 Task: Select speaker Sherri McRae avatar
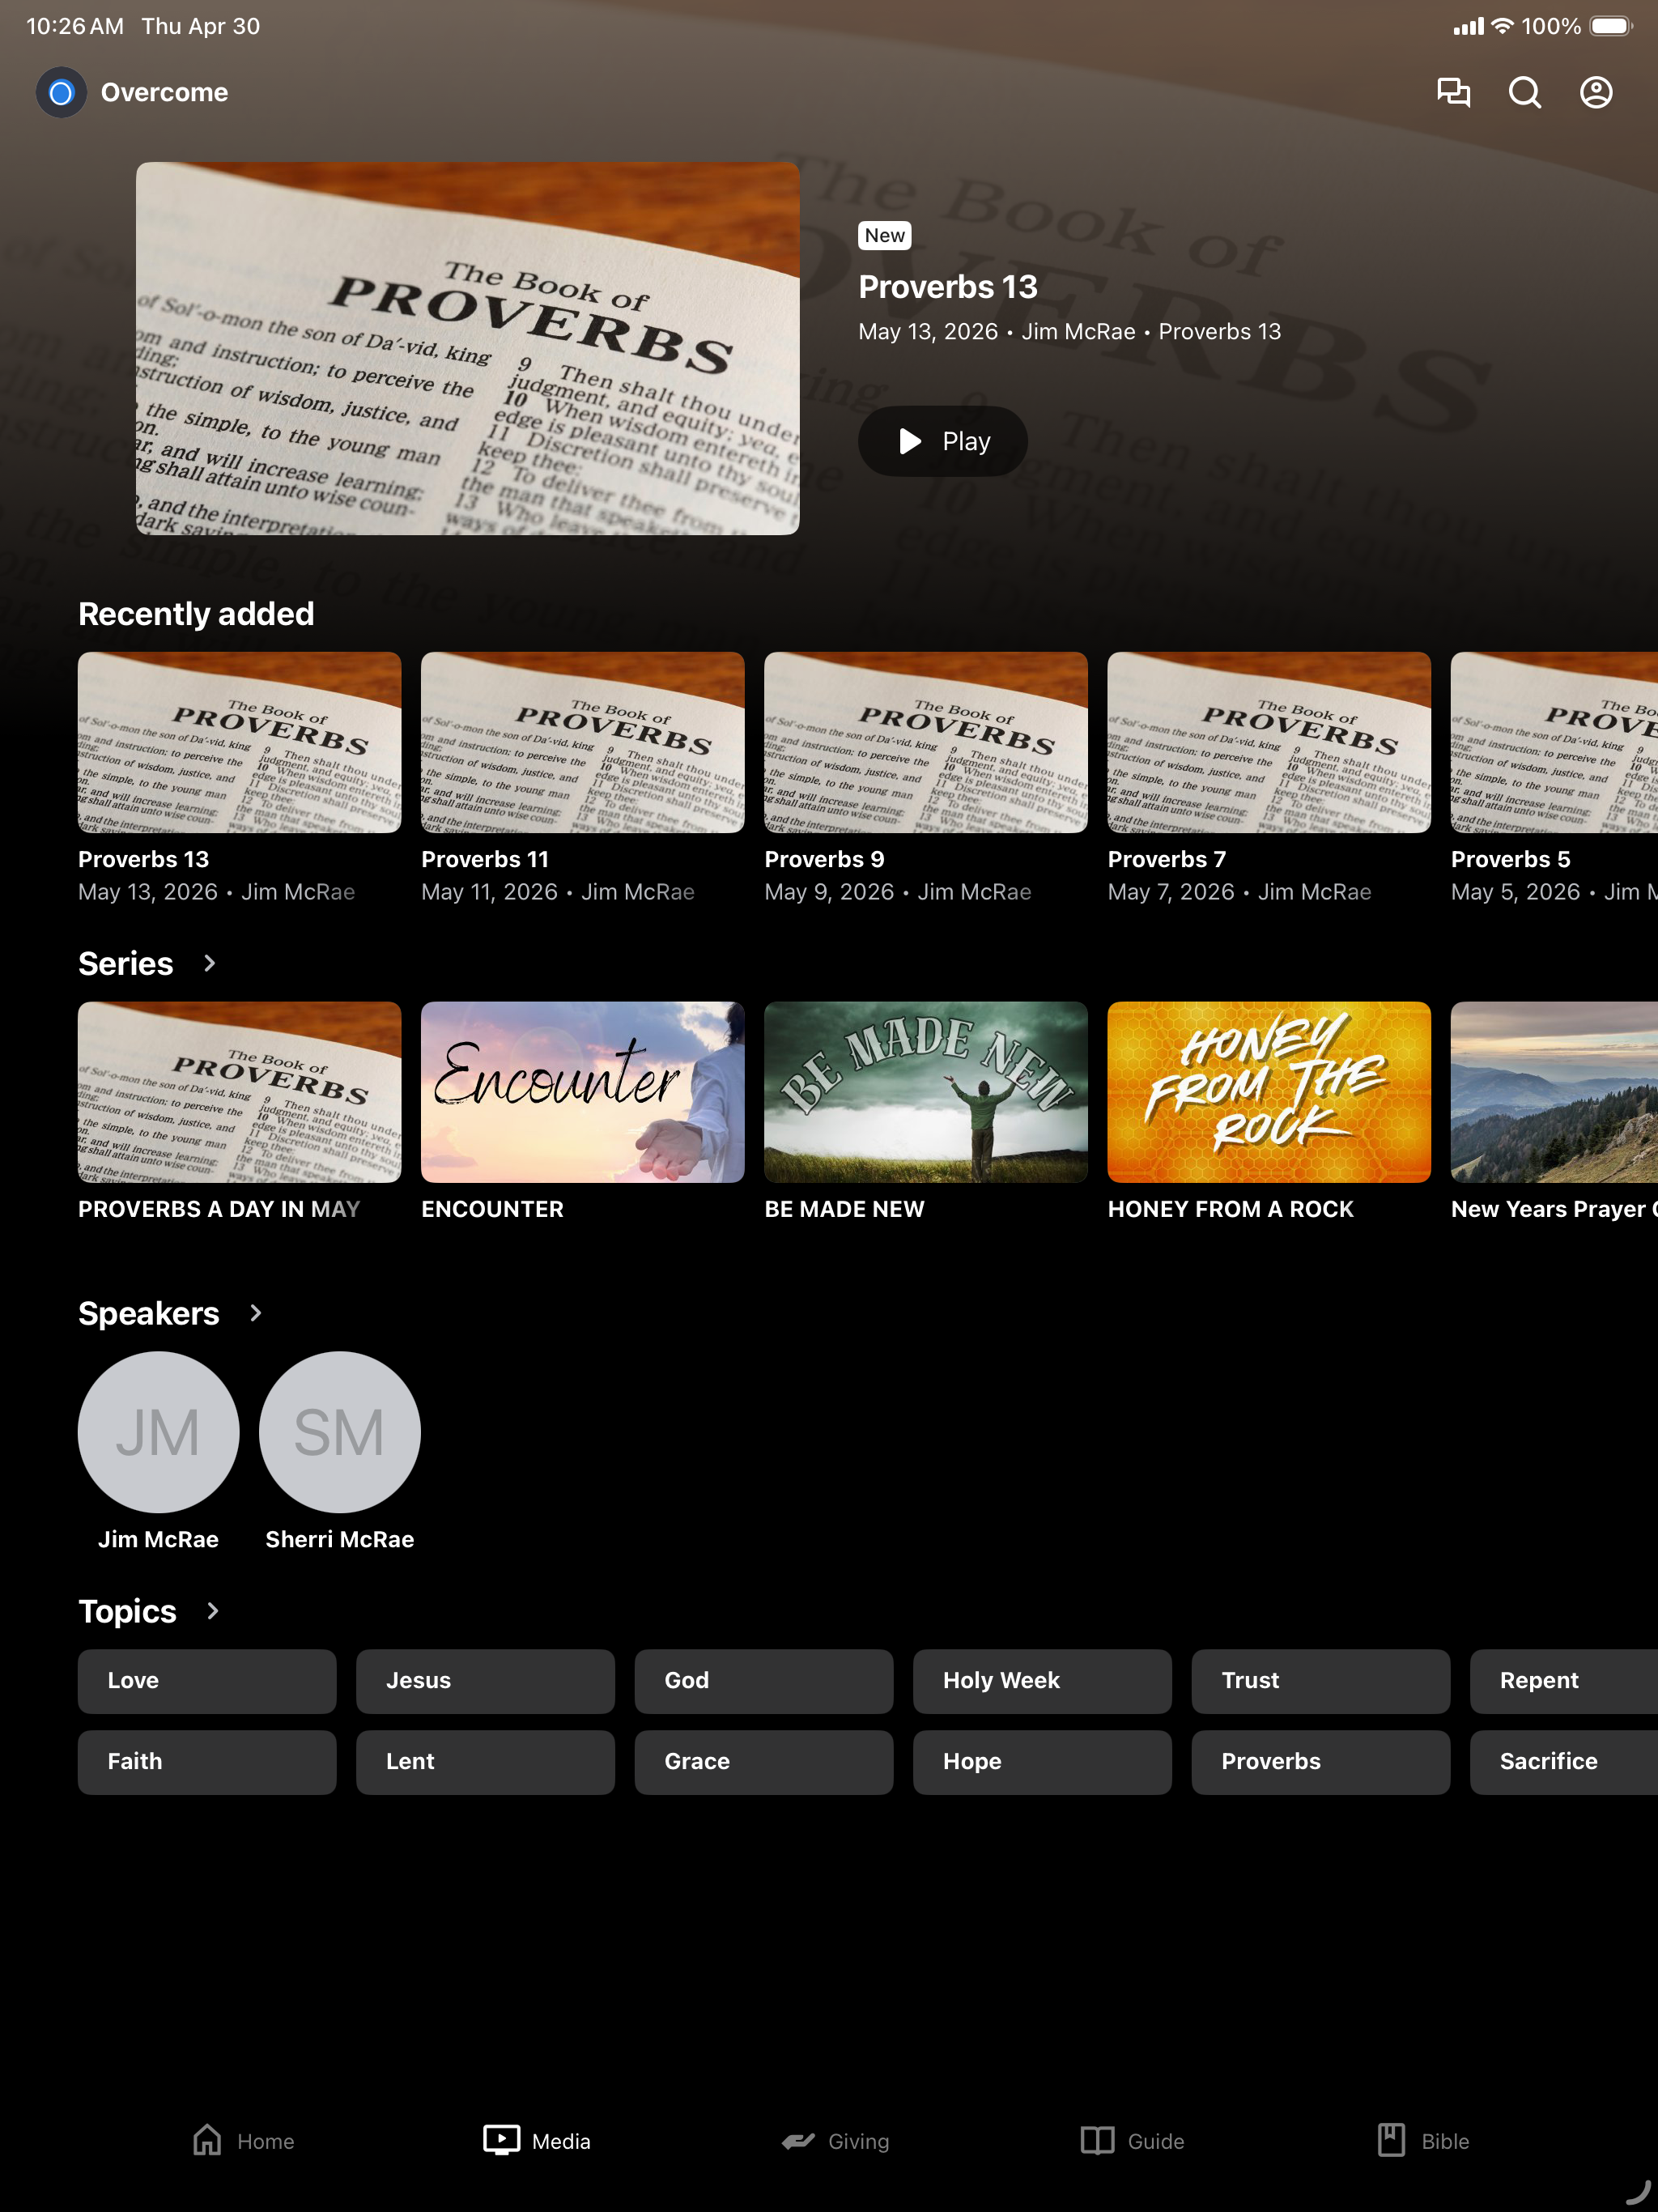pos(340,1432)
